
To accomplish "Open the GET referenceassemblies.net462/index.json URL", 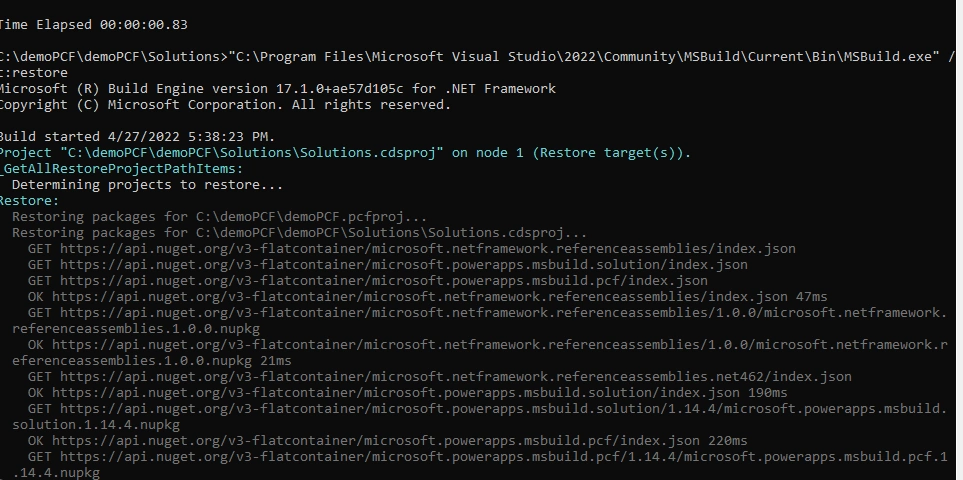I will tap(456, 376).
